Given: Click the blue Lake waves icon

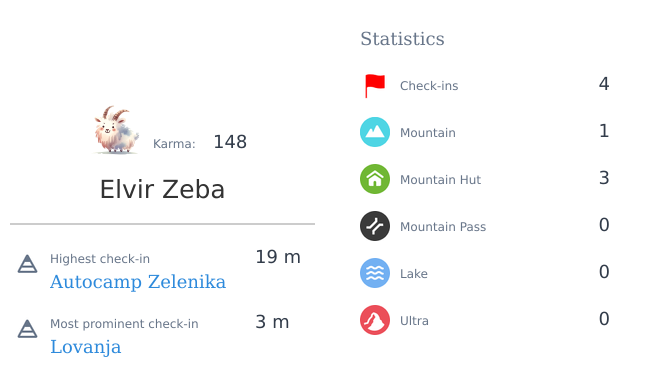Looking at the screenshot, I should click(x=375, y=273).
